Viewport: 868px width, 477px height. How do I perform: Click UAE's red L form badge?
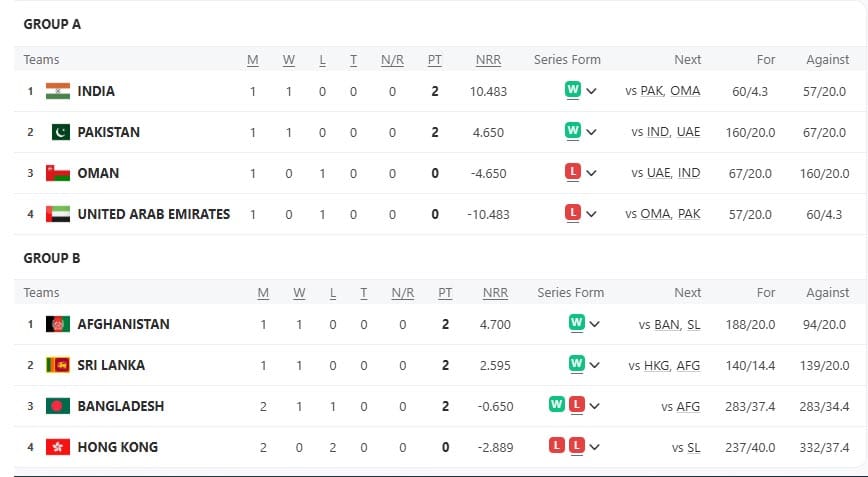(573, 212)
